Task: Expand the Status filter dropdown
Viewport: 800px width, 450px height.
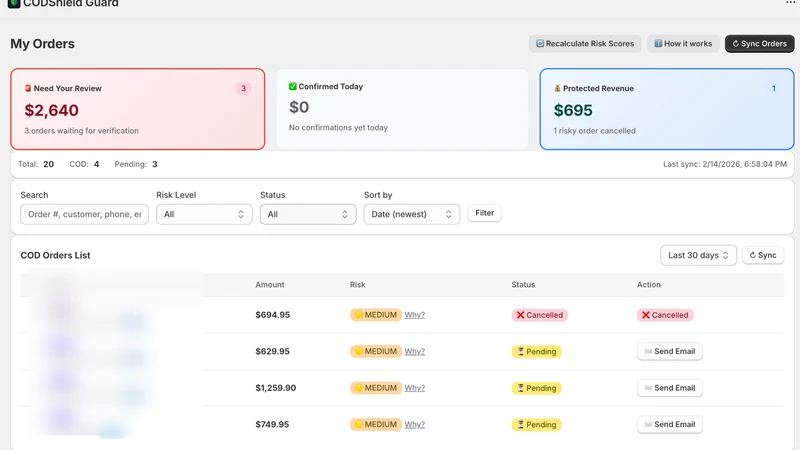Action: point(308,214)
